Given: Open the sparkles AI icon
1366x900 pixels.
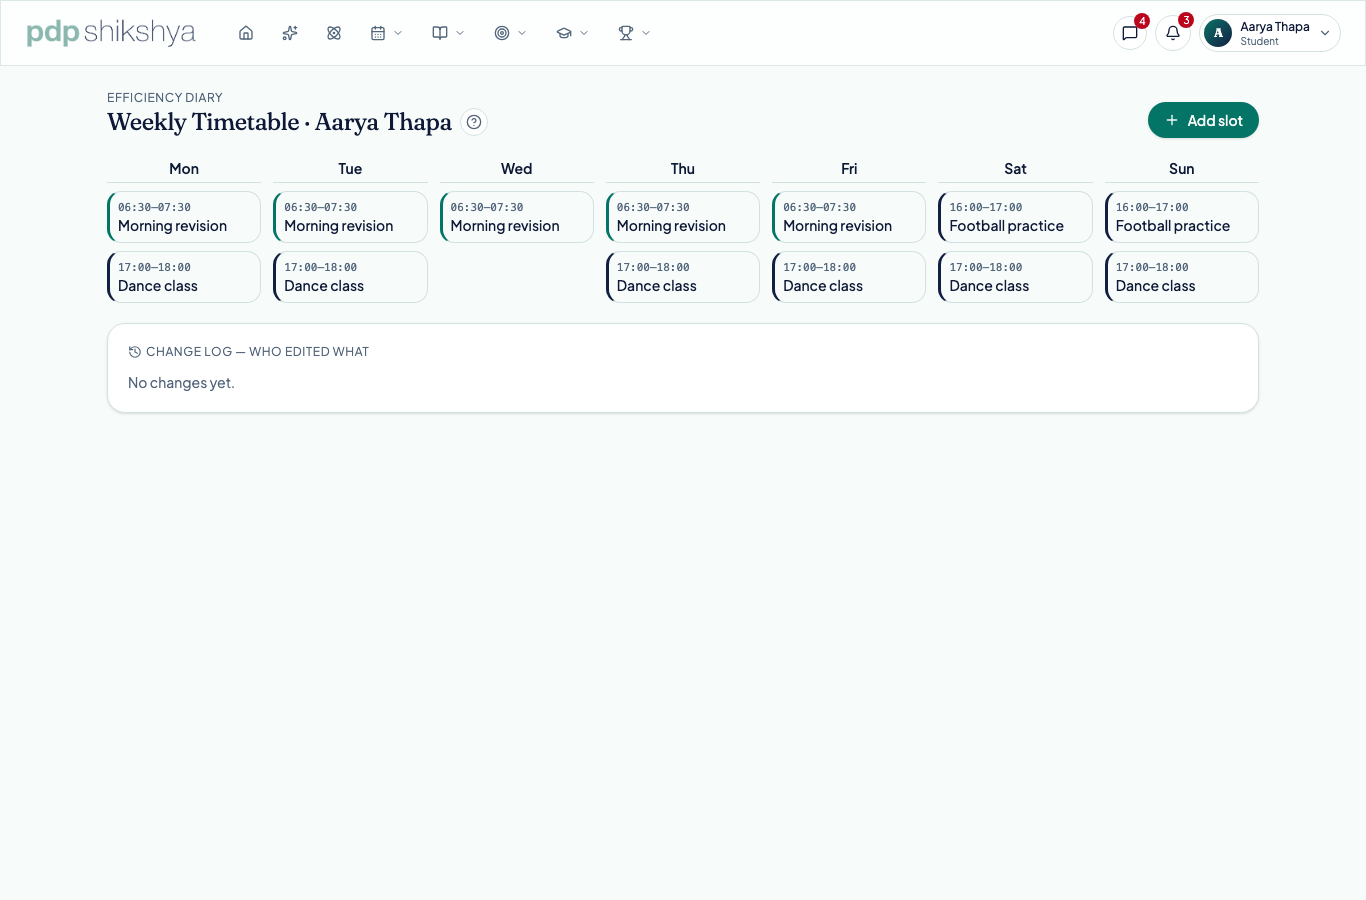Looking at the screenshot, I should [x=290, y=33].
